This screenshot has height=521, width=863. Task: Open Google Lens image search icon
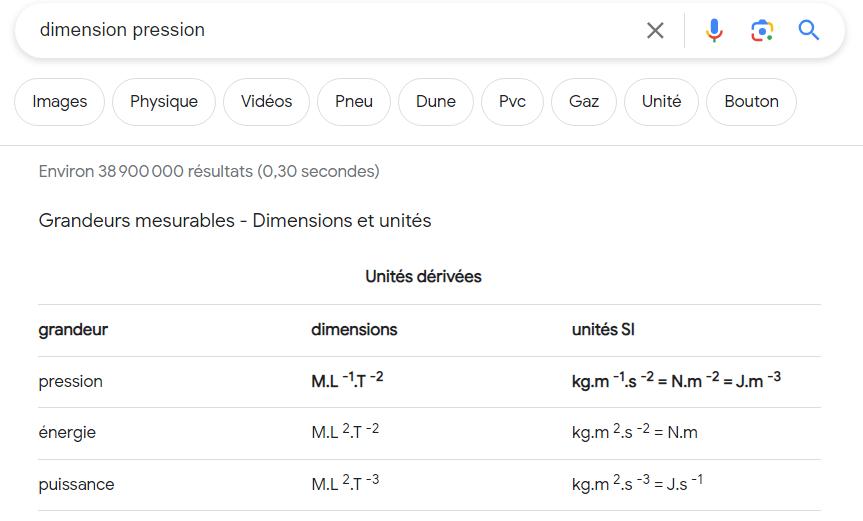click(x=762, y=30)
